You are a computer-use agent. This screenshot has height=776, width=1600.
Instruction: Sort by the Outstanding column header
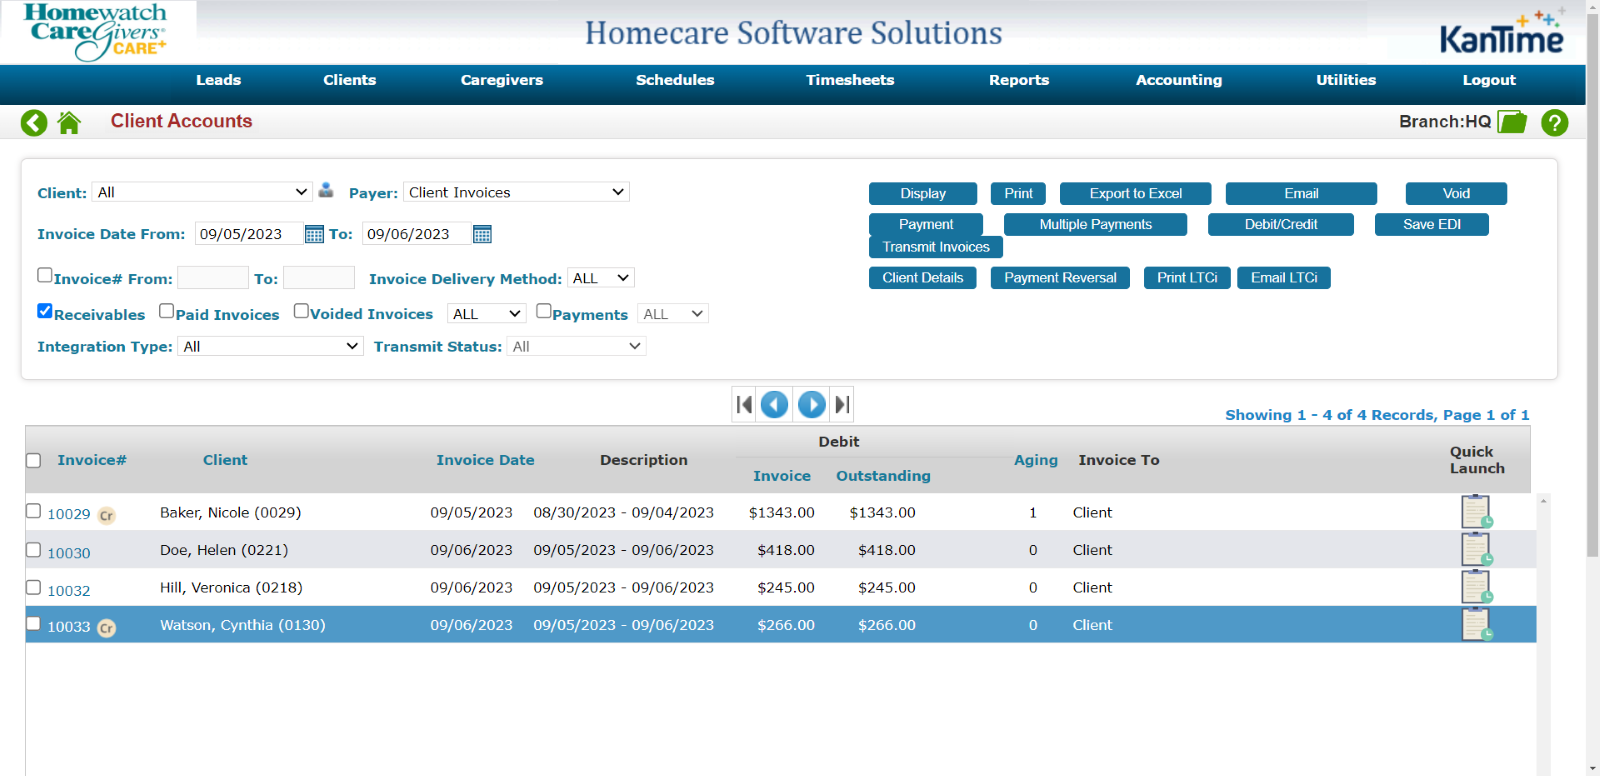pos(883,476)
